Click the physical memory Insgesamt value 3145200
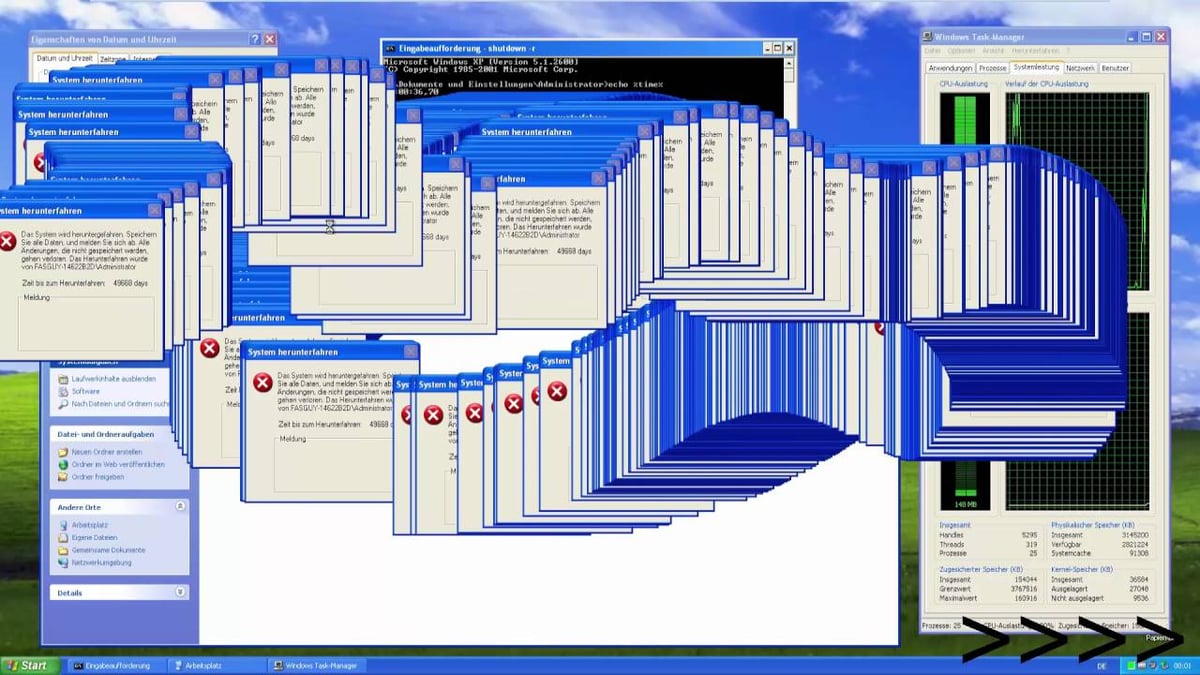The image size is (1200, 675). tap(1134, 535)
